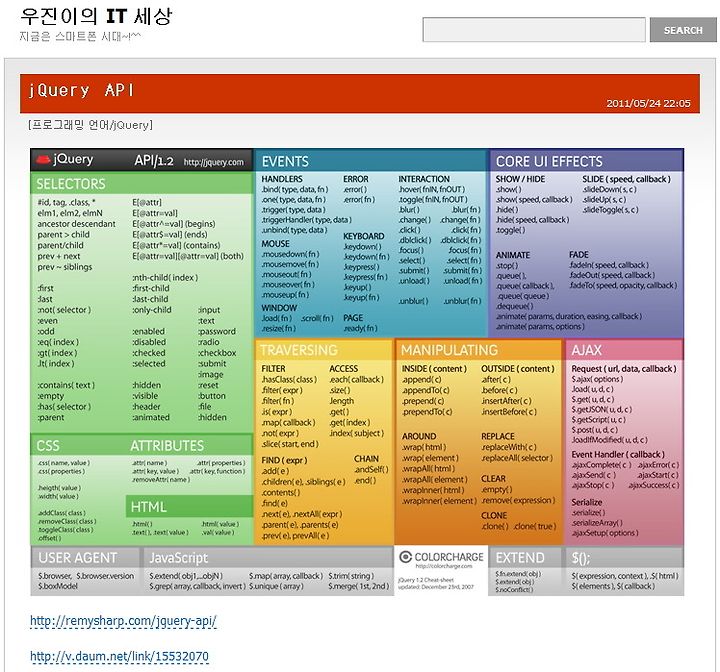Image resolution: width=720 pixels, height=672 pixels.
Task: Click the $(); heading
Action: (x=580, y=558)
